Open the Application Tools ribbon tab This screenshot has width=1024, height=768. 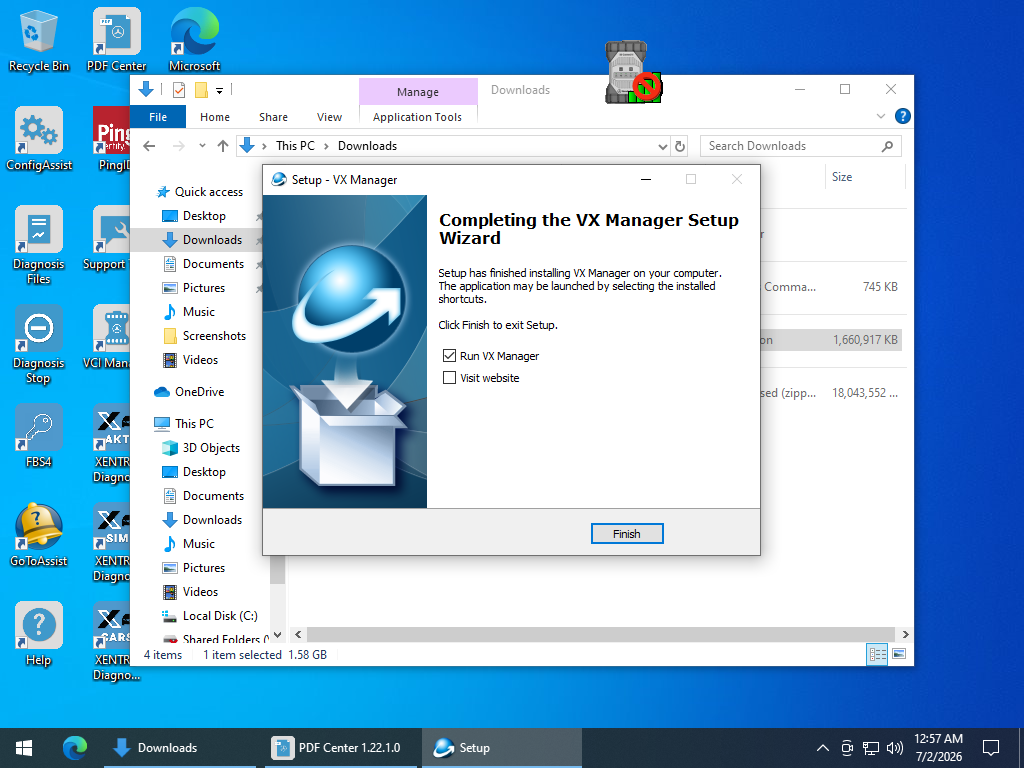click(x=417, y=117)
